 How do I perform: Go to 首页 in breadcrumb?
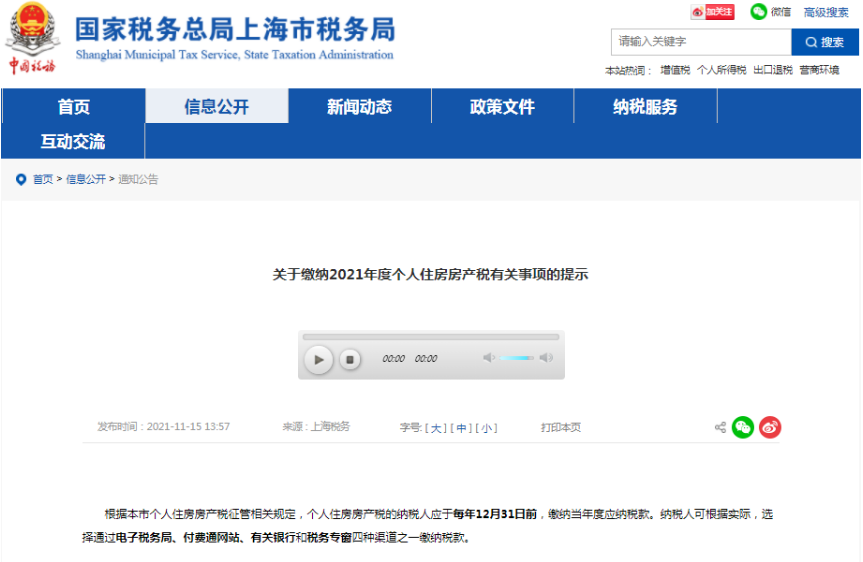(x=43, y=179)
